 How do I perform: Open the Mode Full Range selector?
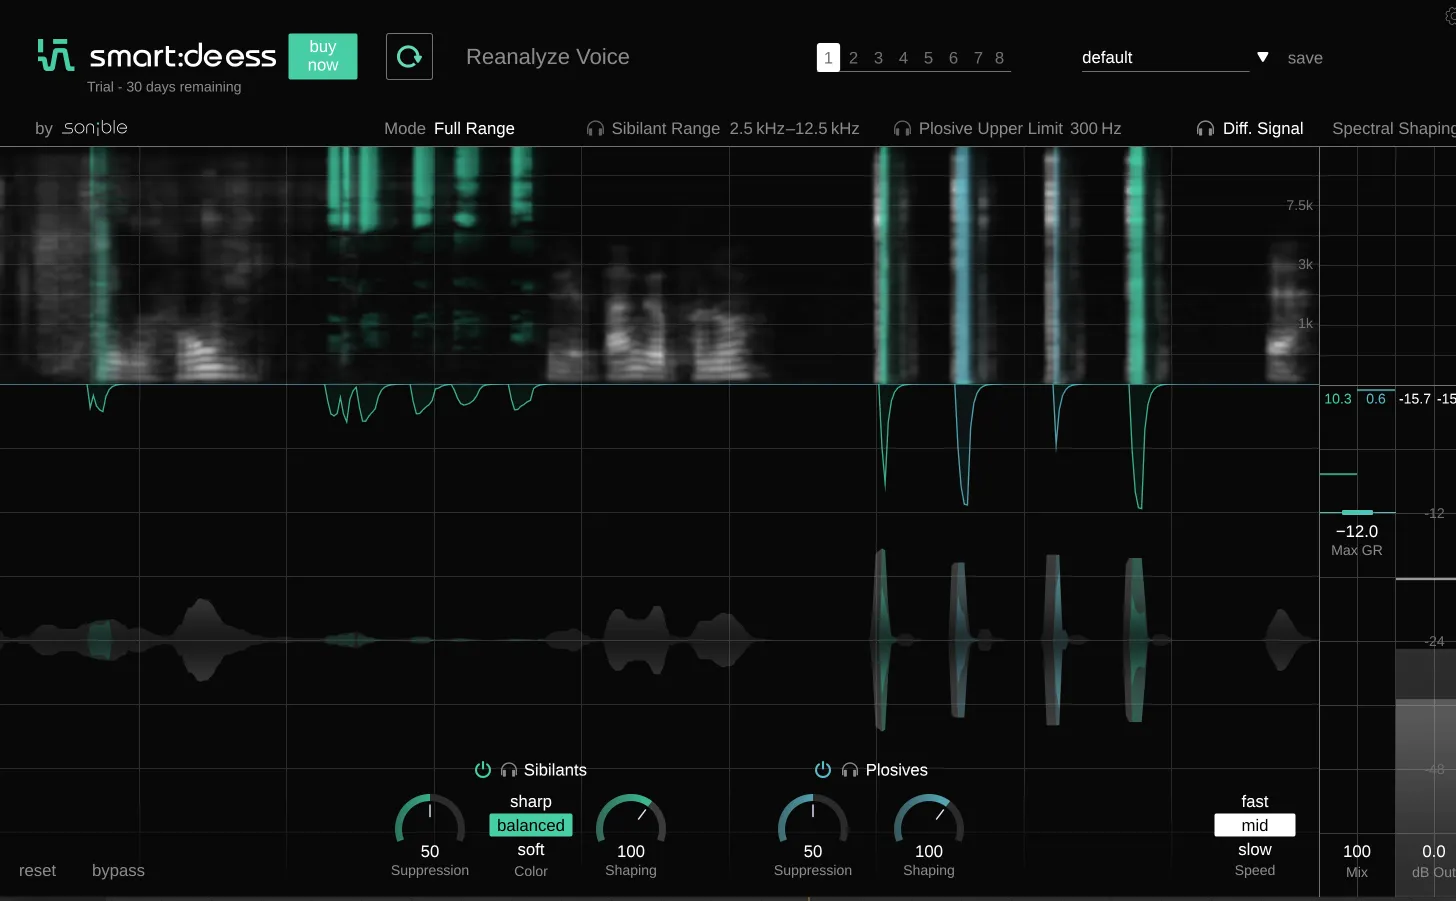click(474, 129)
